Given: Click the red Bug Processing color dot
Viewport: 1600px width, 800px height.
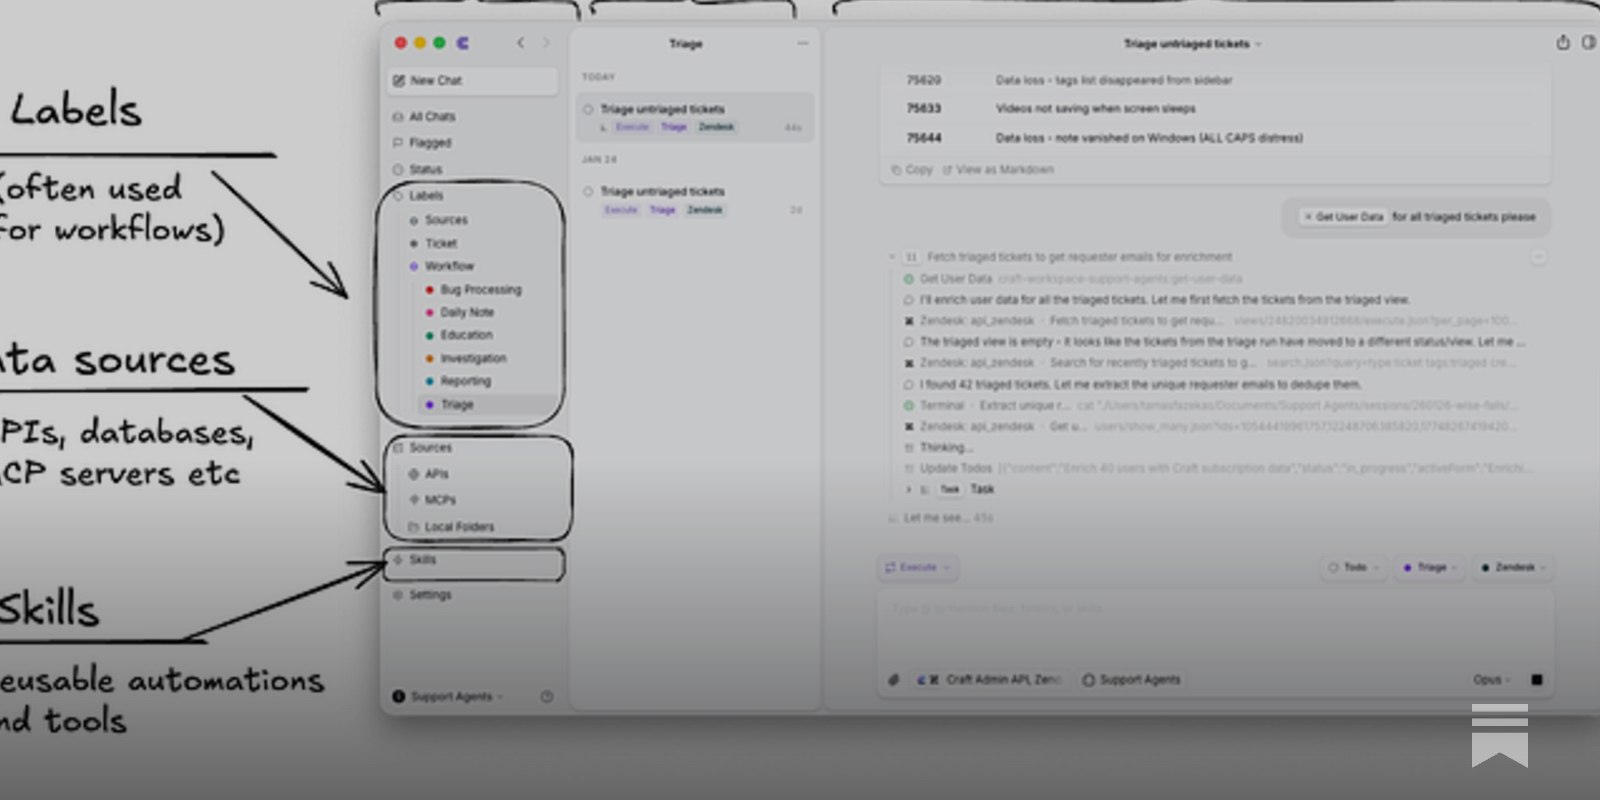Looking at the screenshot, I should pos(430,290).
